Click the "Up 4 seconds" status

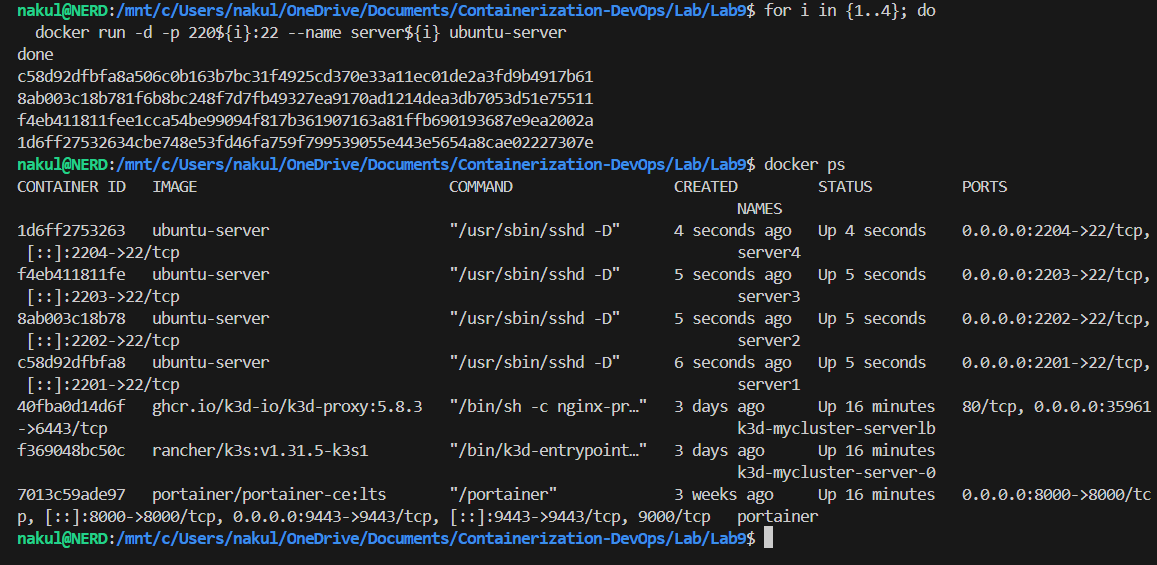pos(872,231)
